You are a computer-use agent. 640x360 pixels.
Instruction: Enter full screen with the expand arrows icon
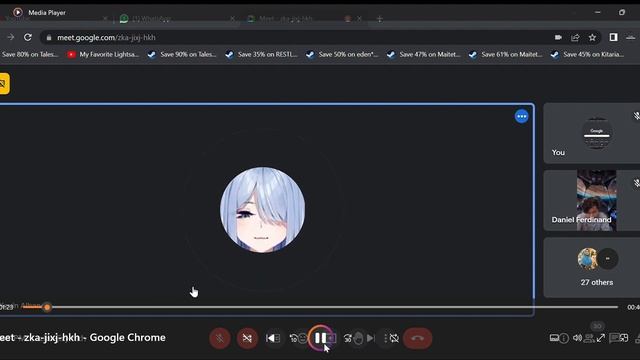click(x=601, y=338)
